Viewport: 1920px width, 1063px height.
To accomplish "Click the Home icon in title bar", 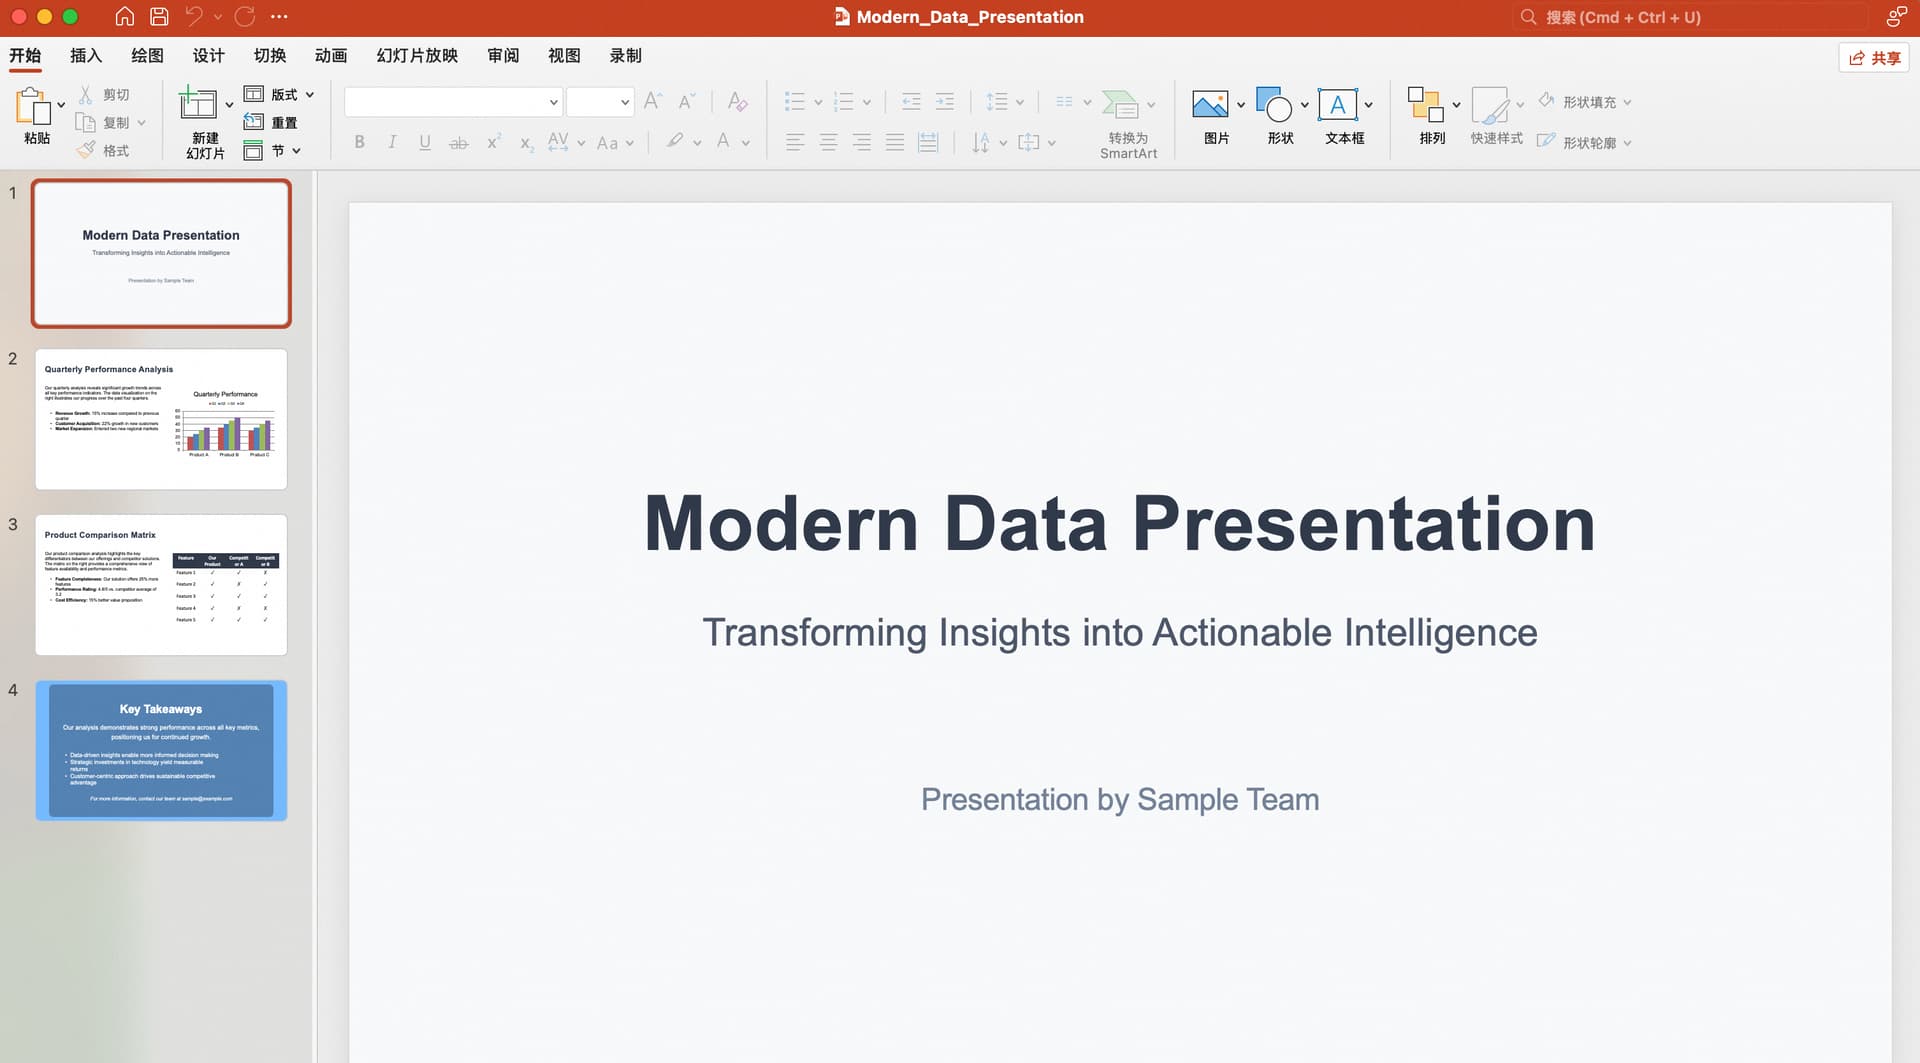I will tap(125, 17).
